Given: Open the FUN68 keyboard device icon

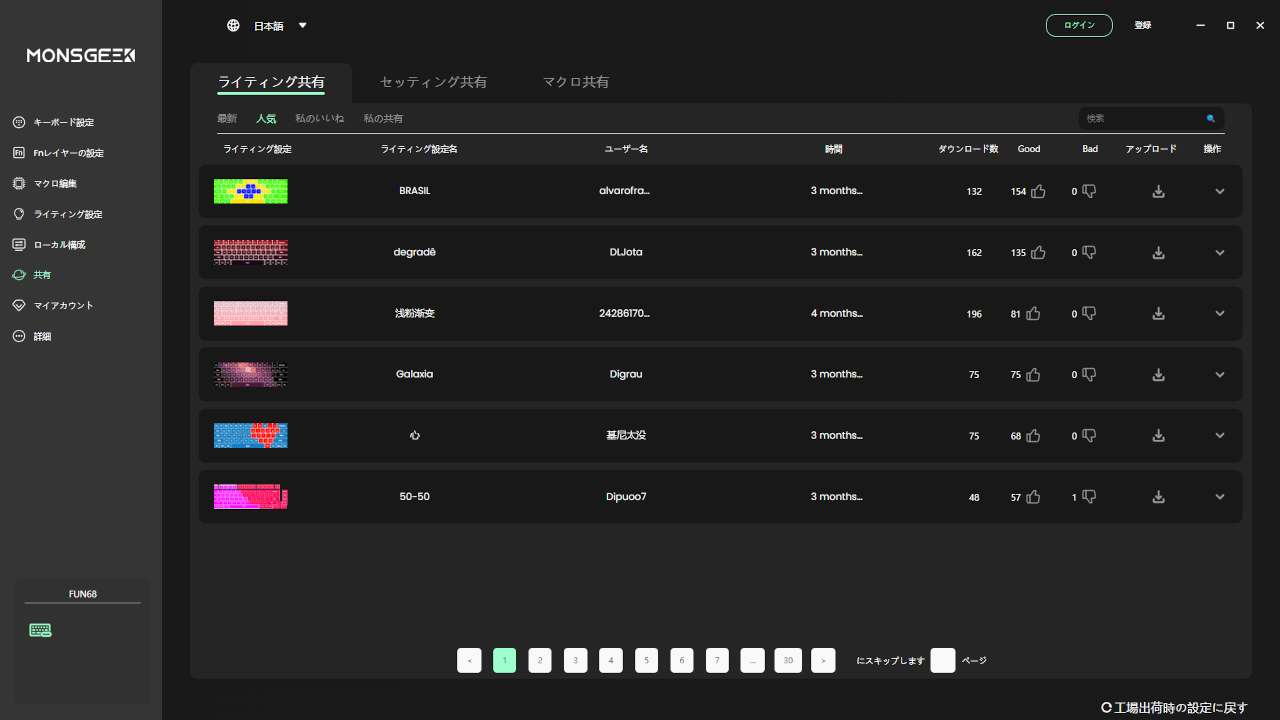Looking at the screenshot, I should (40, 630).
